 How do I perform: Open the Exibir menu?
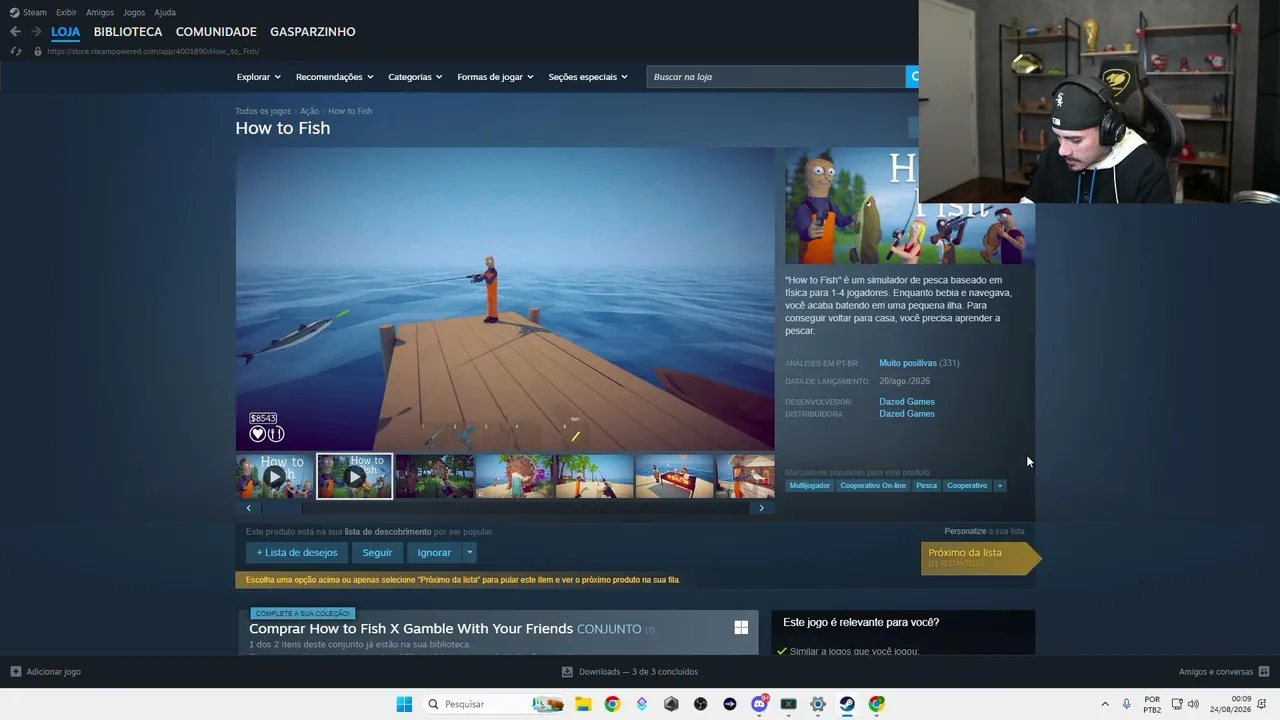pos(66,12)
